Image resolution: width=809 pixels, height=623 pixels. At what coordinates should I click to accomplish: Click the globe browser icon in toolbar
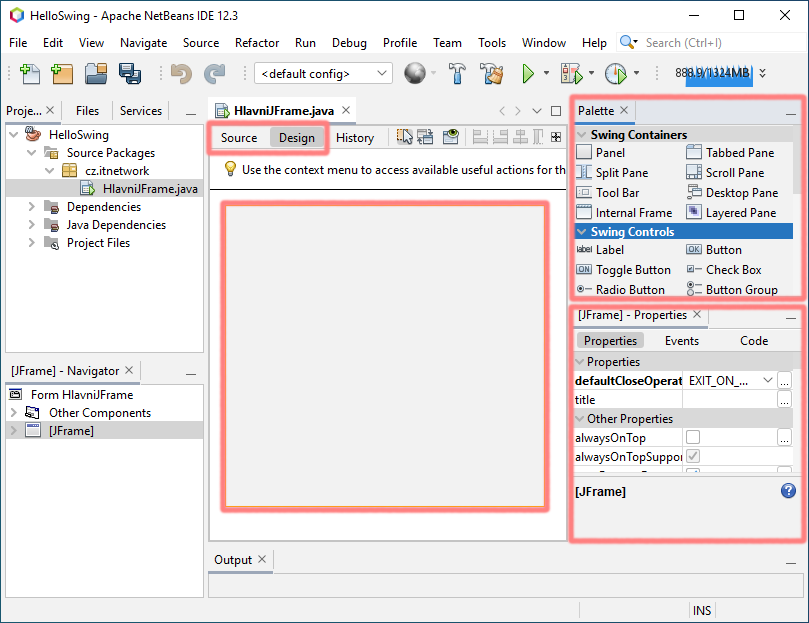[x=415, y=73]
